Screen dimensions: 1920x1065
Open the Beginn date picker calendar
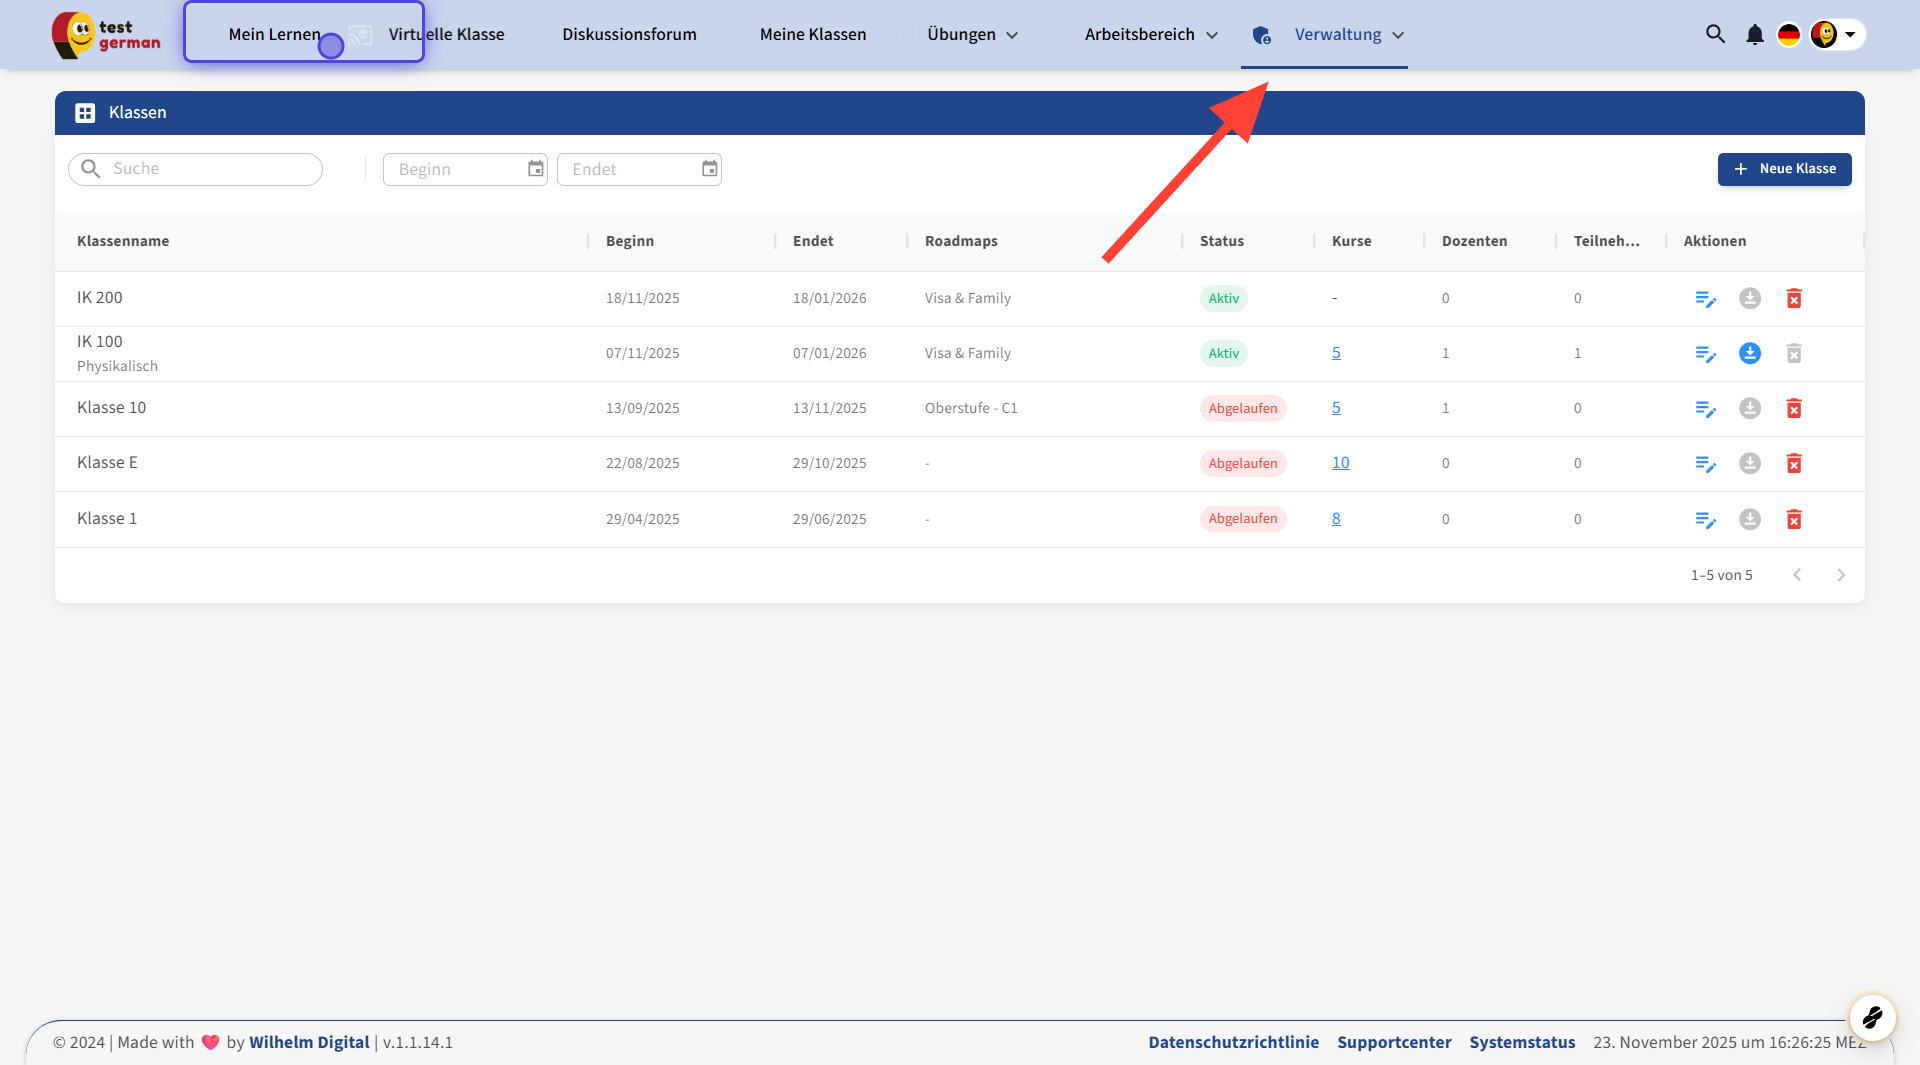[536, 169]
